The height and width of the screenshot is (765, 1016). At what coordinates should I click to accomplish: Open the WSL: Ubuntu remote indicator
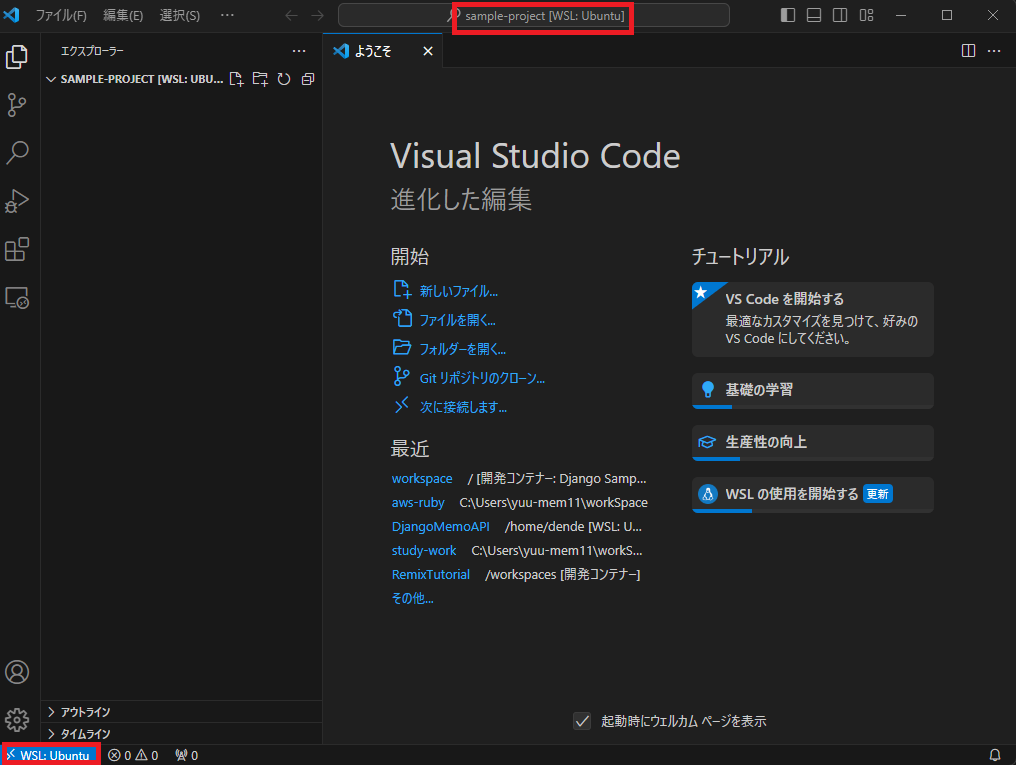click(50, 755)
